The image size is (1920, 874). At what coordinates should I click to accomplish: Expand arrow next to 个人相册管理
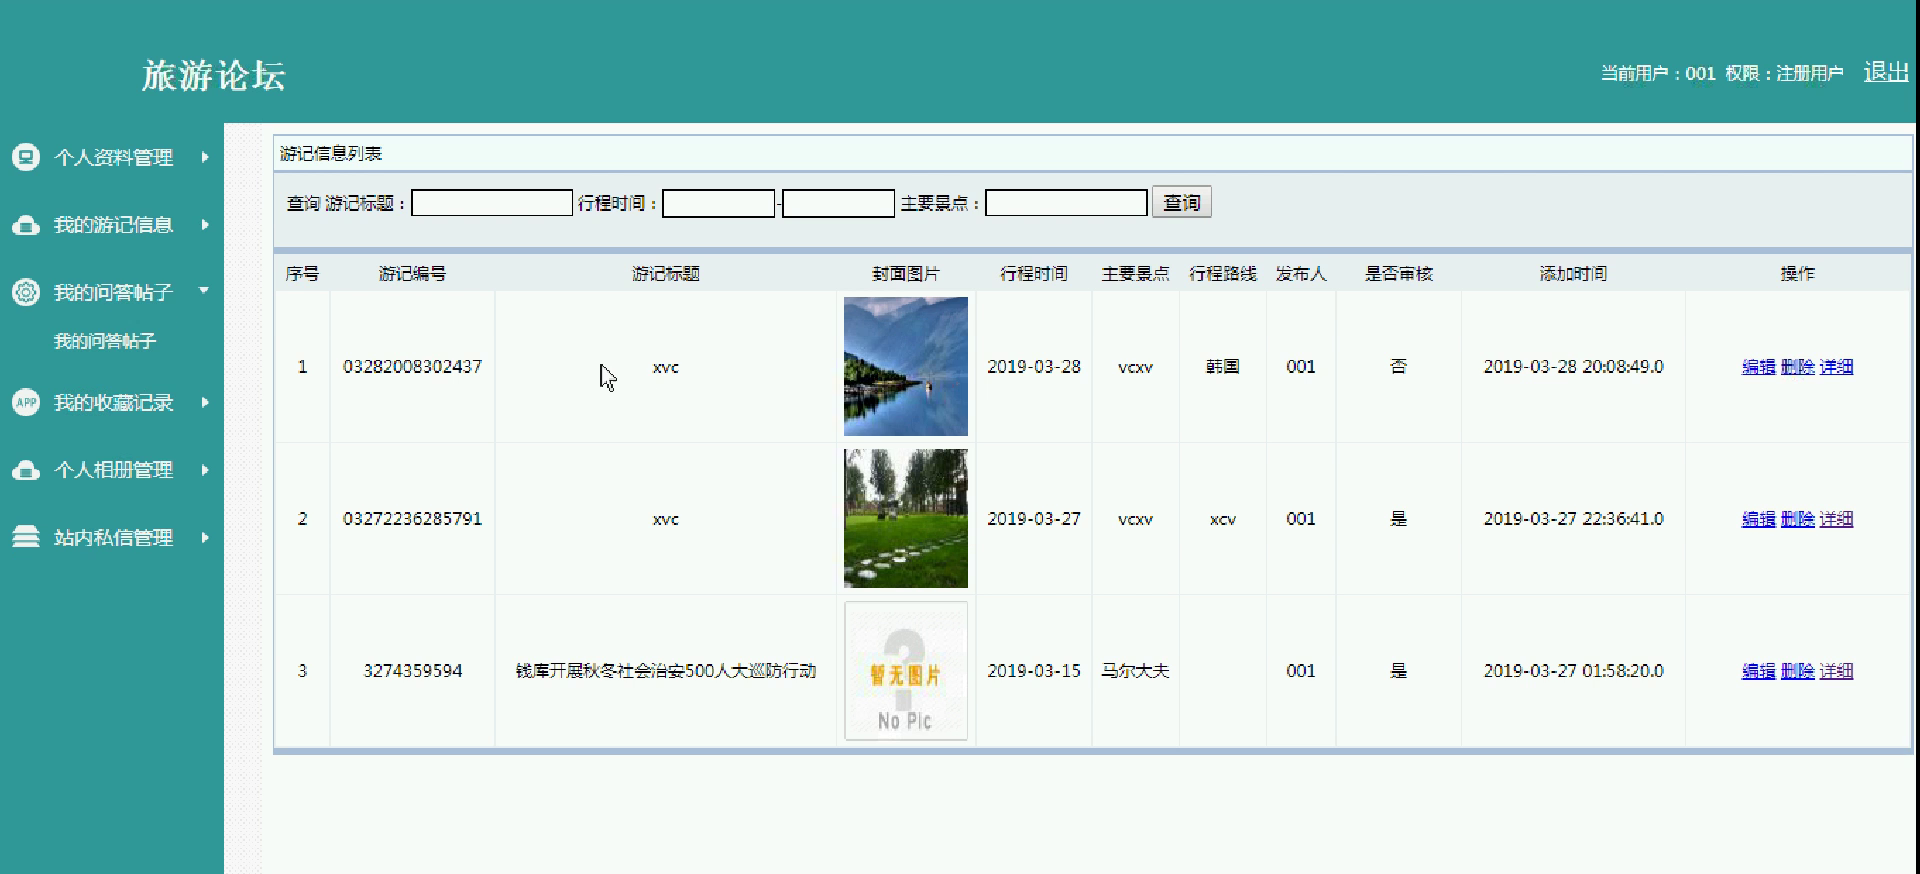[x=204, y=470]
